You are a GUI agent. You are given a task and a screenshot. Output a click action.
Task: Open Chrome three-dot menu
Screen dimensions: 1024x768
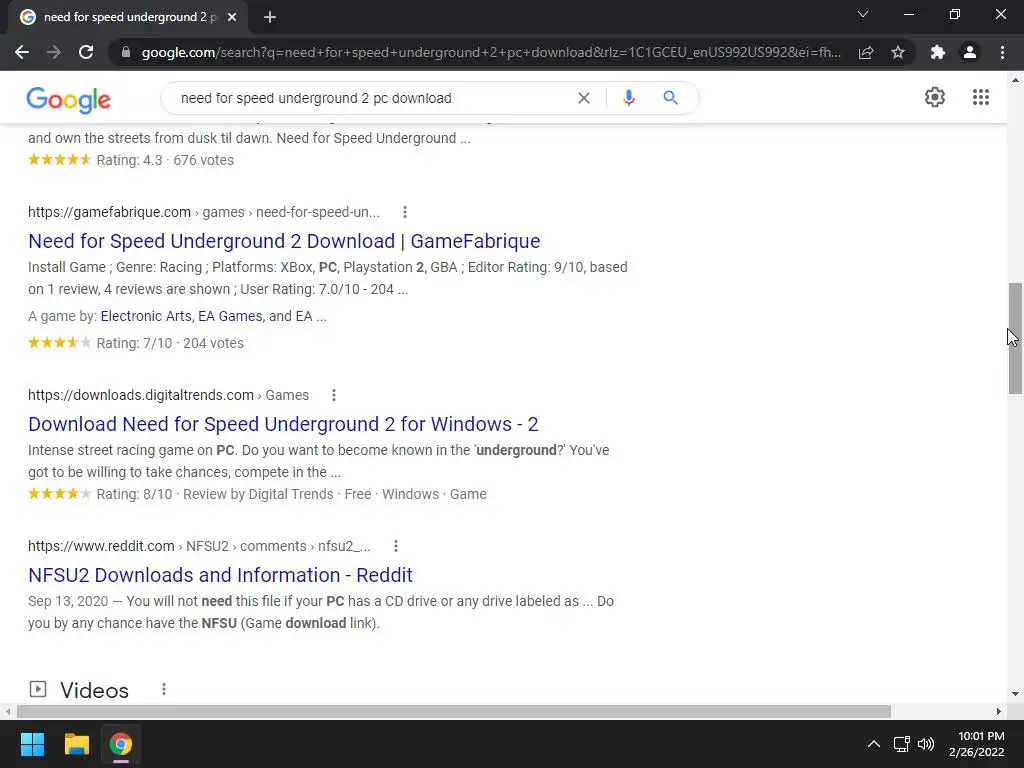coord(1002,52)
